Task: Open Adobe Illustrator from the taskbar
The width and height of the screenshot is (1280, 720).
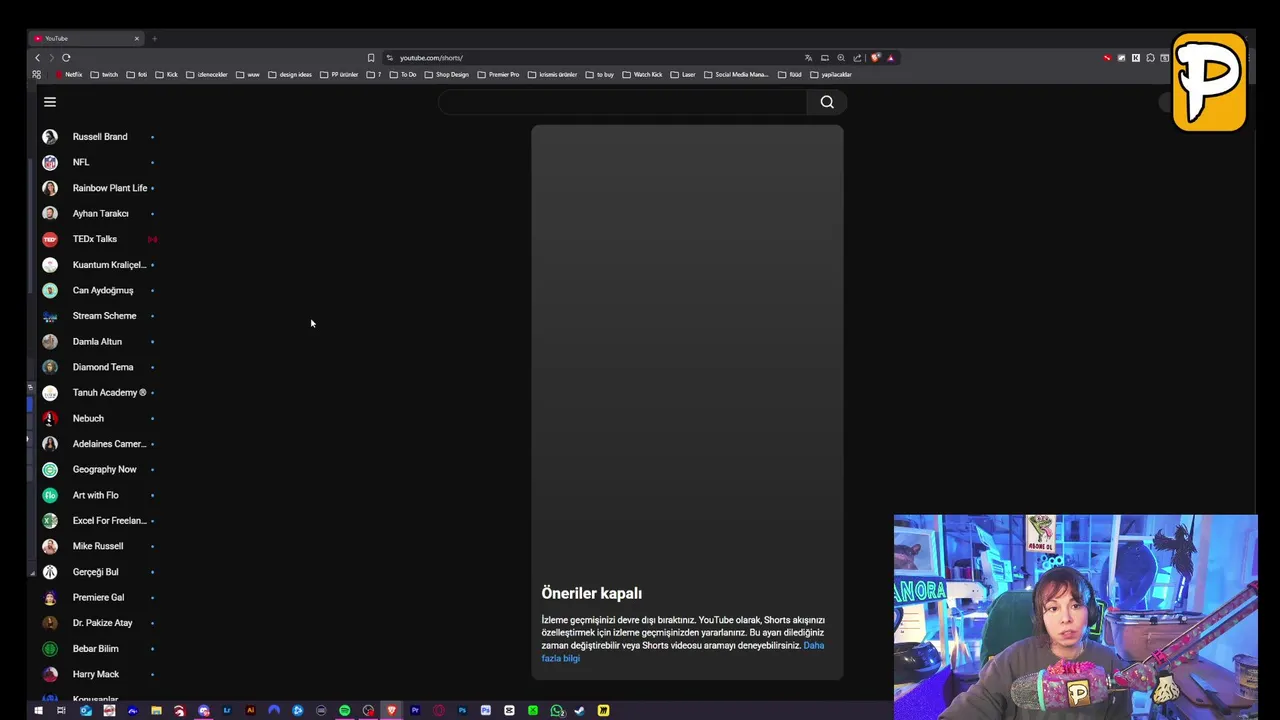Action: 250,711
